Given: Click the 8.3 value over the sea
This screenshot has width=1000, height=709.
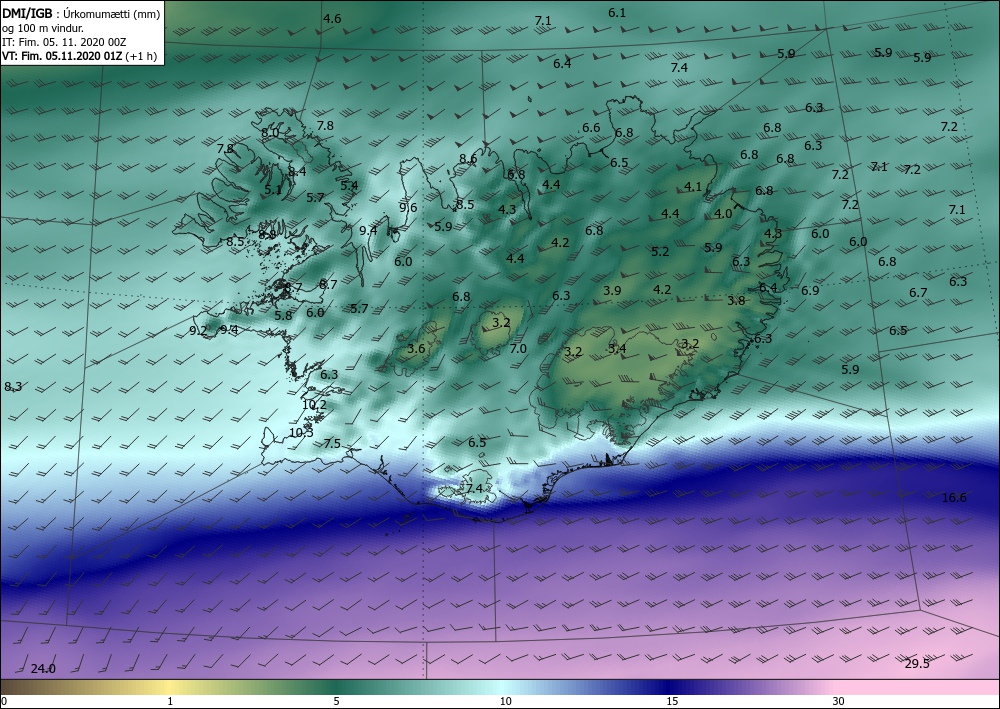Looking at the screenshot, I should coord(13,386).
